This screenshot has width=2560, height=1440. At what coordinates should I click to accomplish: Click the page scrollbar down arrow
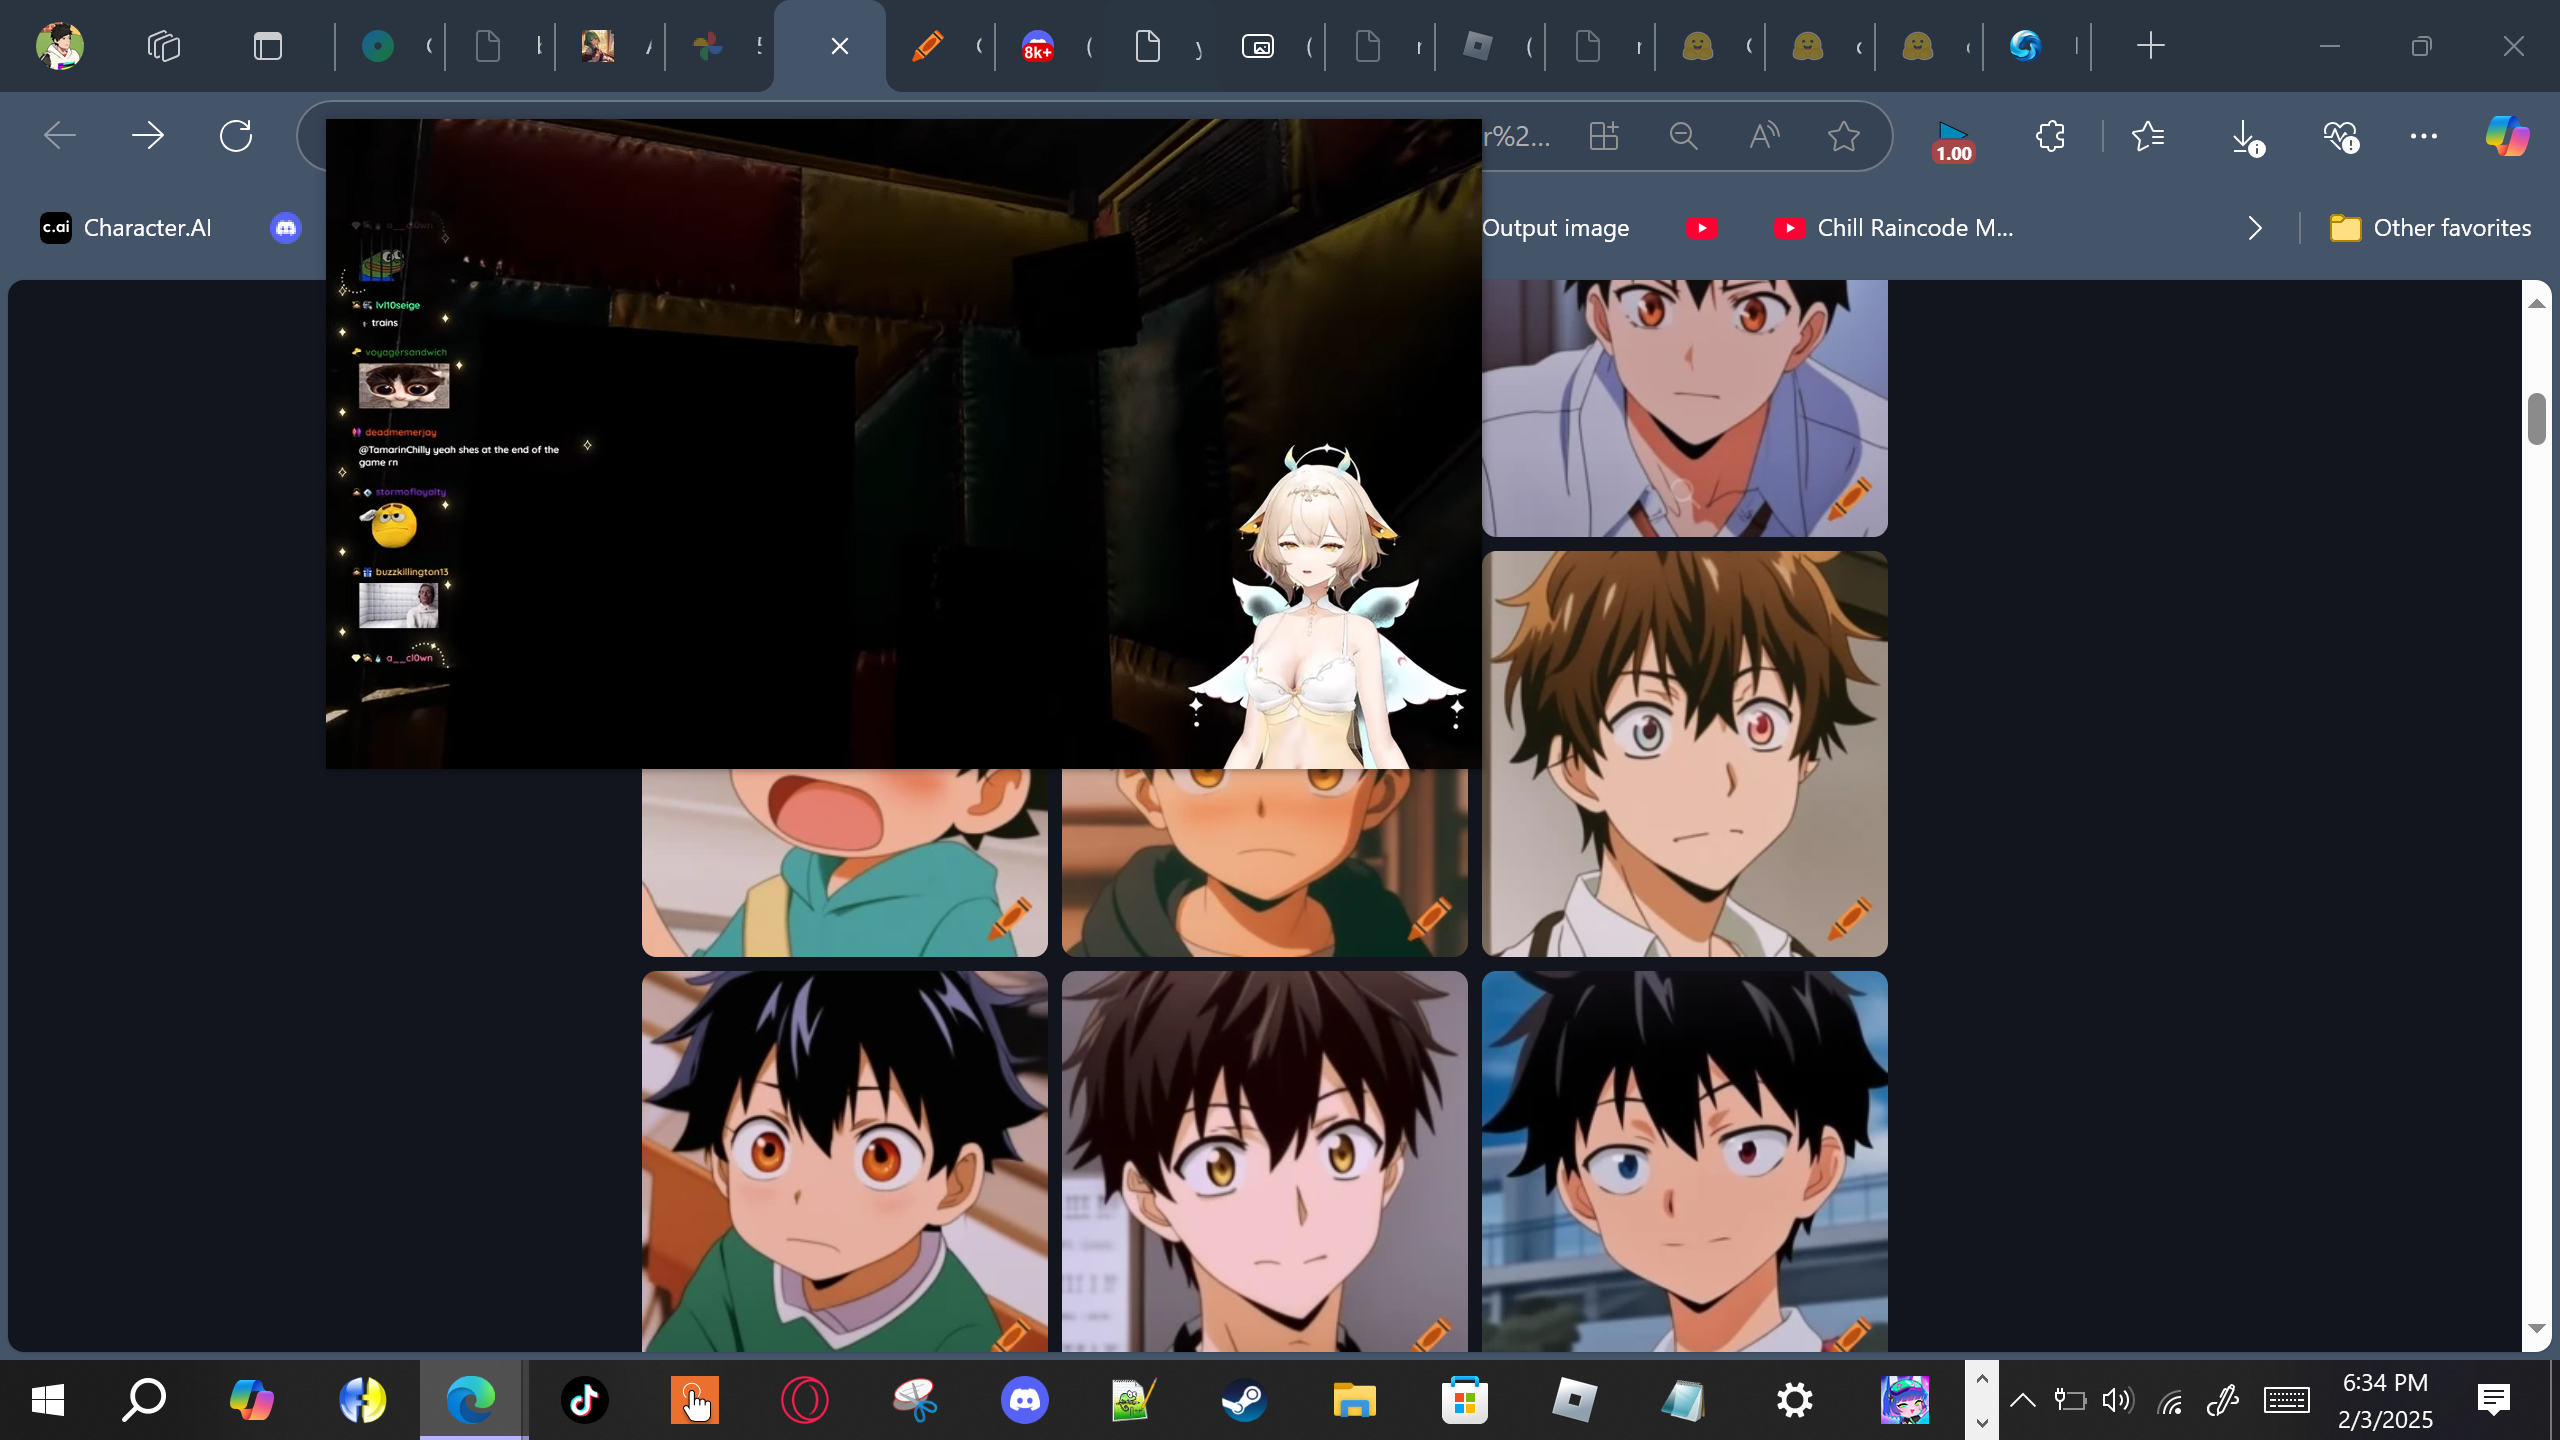[2537, 1329]
